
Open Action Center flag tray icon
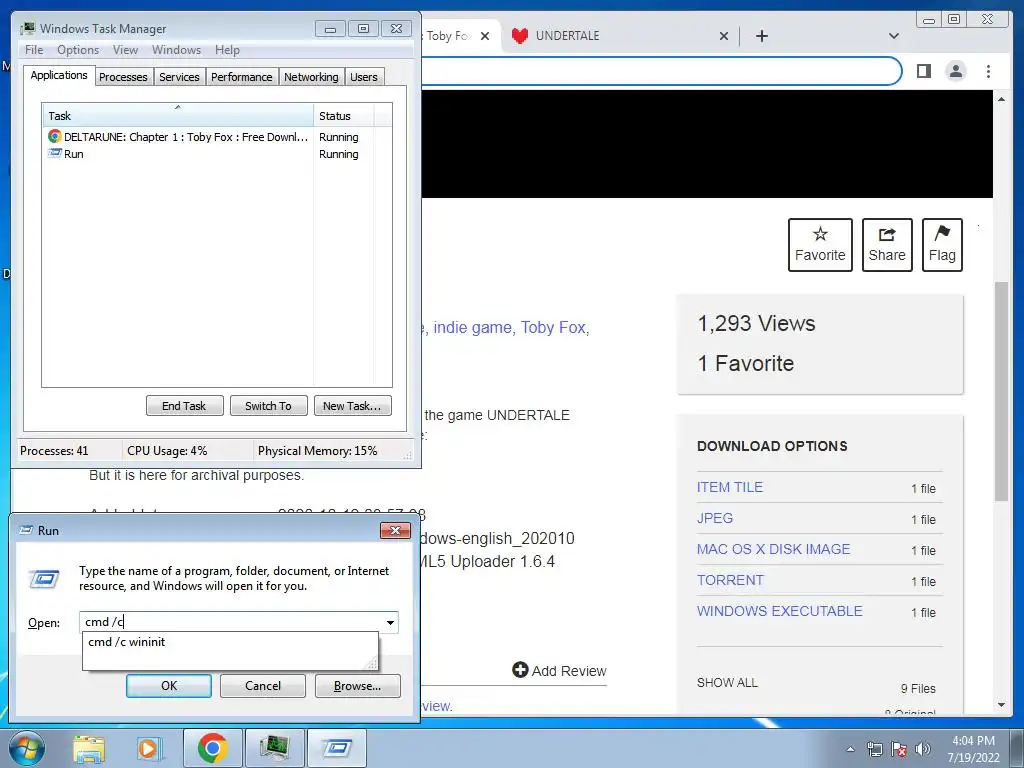pyautogui.click(x=899, y=749)
